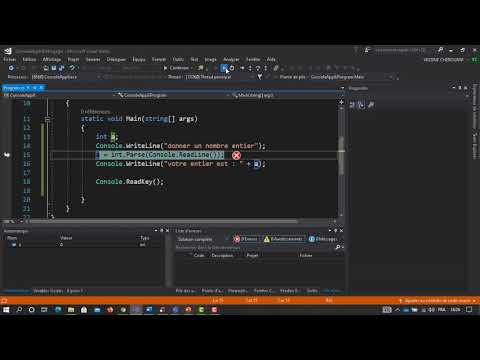Navigate backward using the toolbar back icon
The image size is (480, 360).
pyautogui.click(x=11, y=68)
